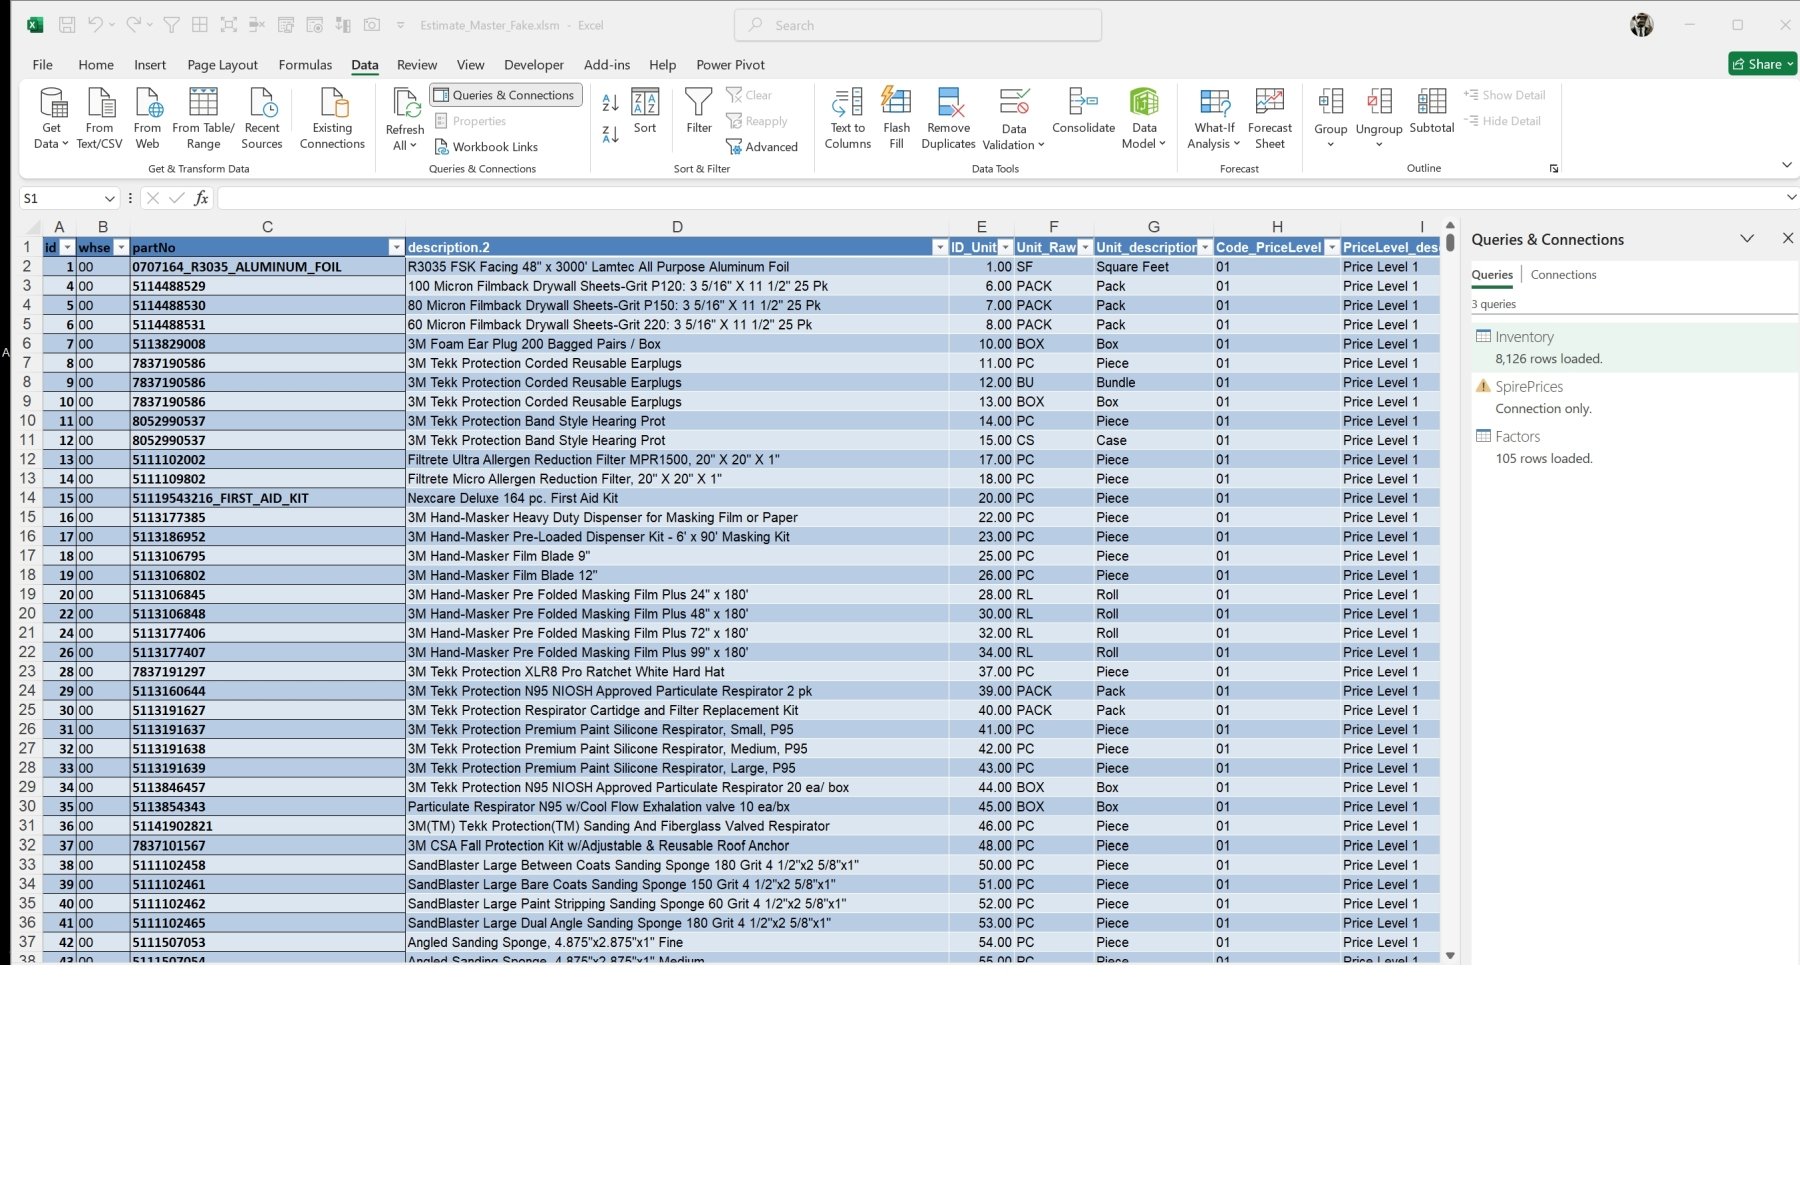Select the Inventory query
Image resolution: width=1800 pixels, height=1200 pixels.
pos(1634,347)
